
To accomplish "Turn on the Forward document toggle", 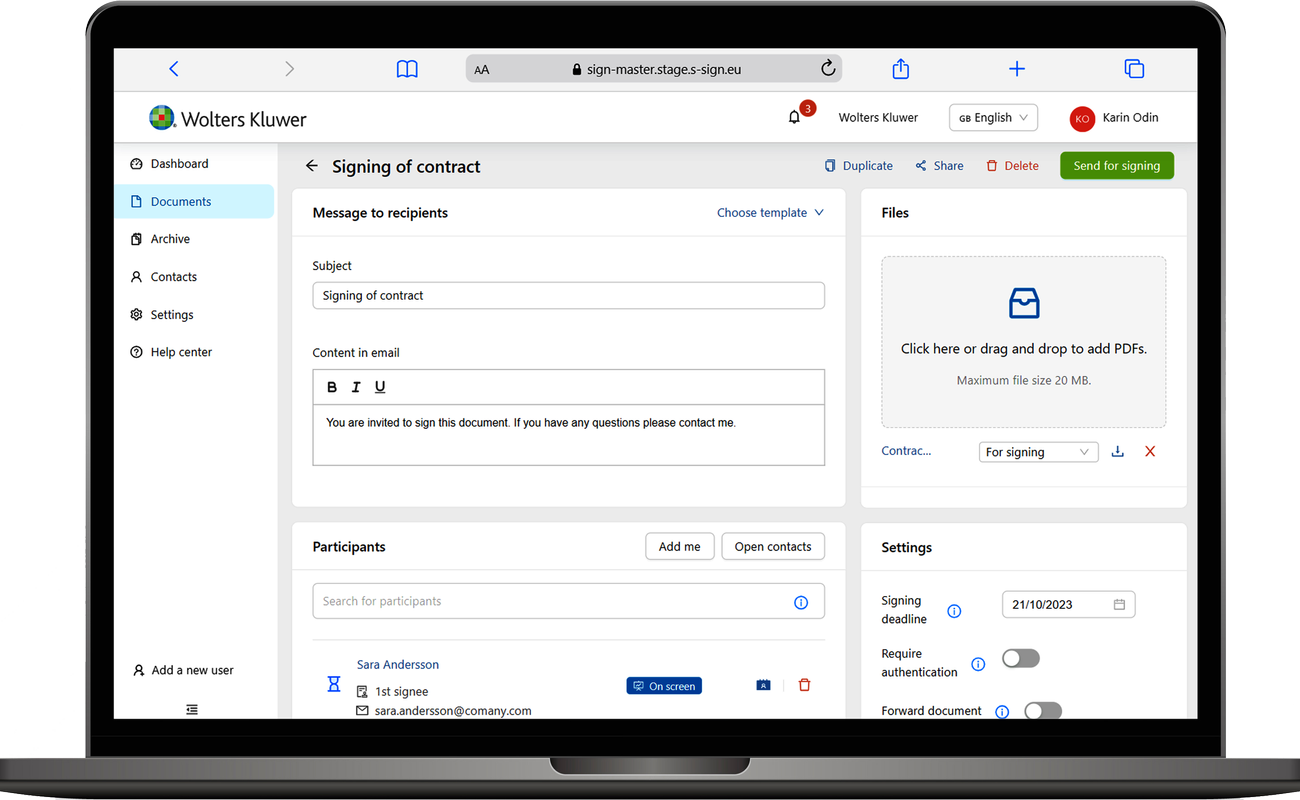I will click(1043, 710).
